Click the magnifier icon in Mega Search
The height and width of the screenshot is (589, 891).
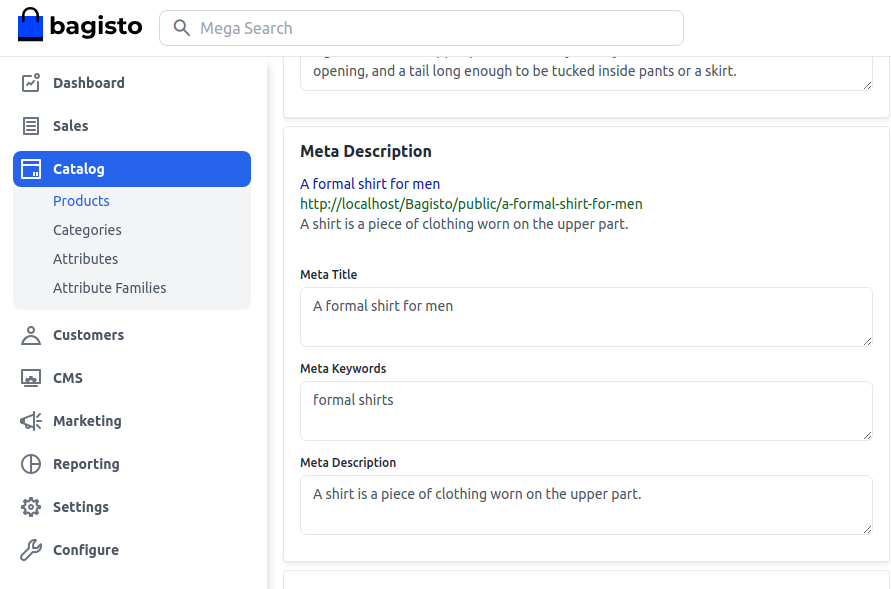(181, 28)
